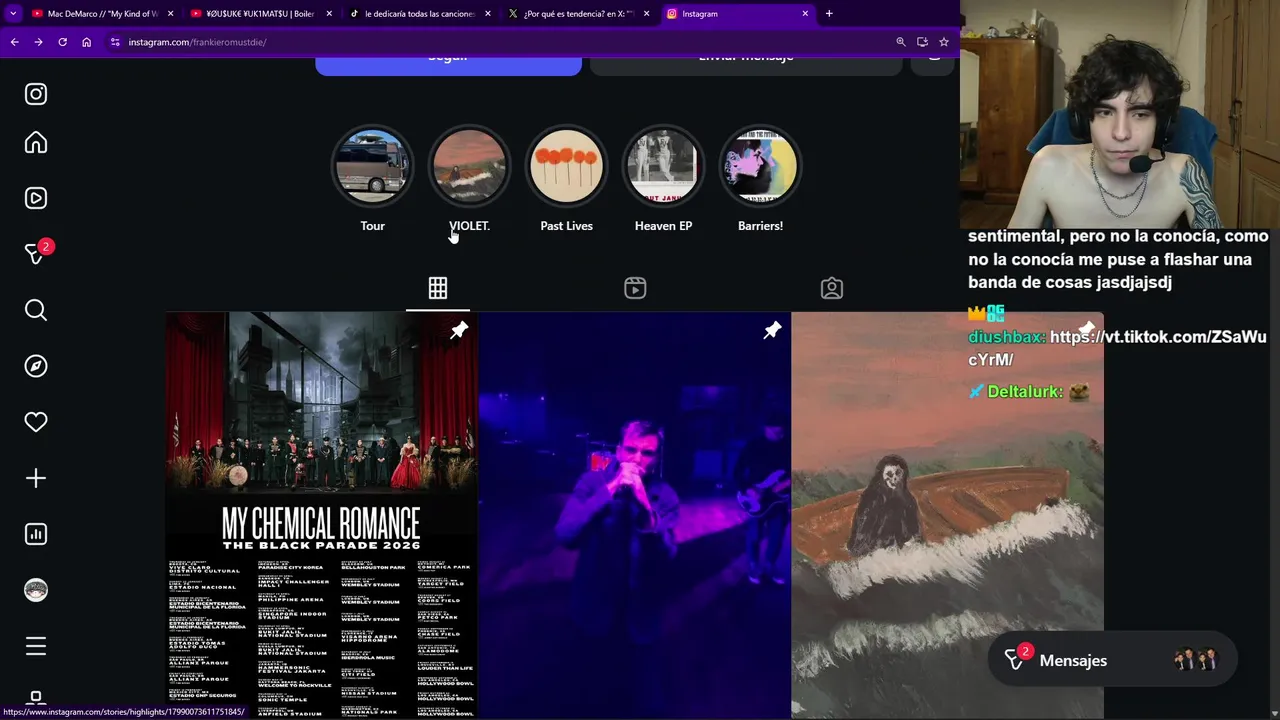
Task: Open the VIOLET. story highlight
Action: [x=469, y=166]
